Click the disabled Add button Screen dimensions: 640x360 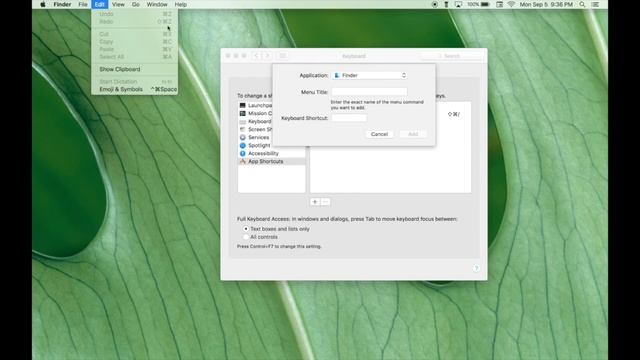413,134
